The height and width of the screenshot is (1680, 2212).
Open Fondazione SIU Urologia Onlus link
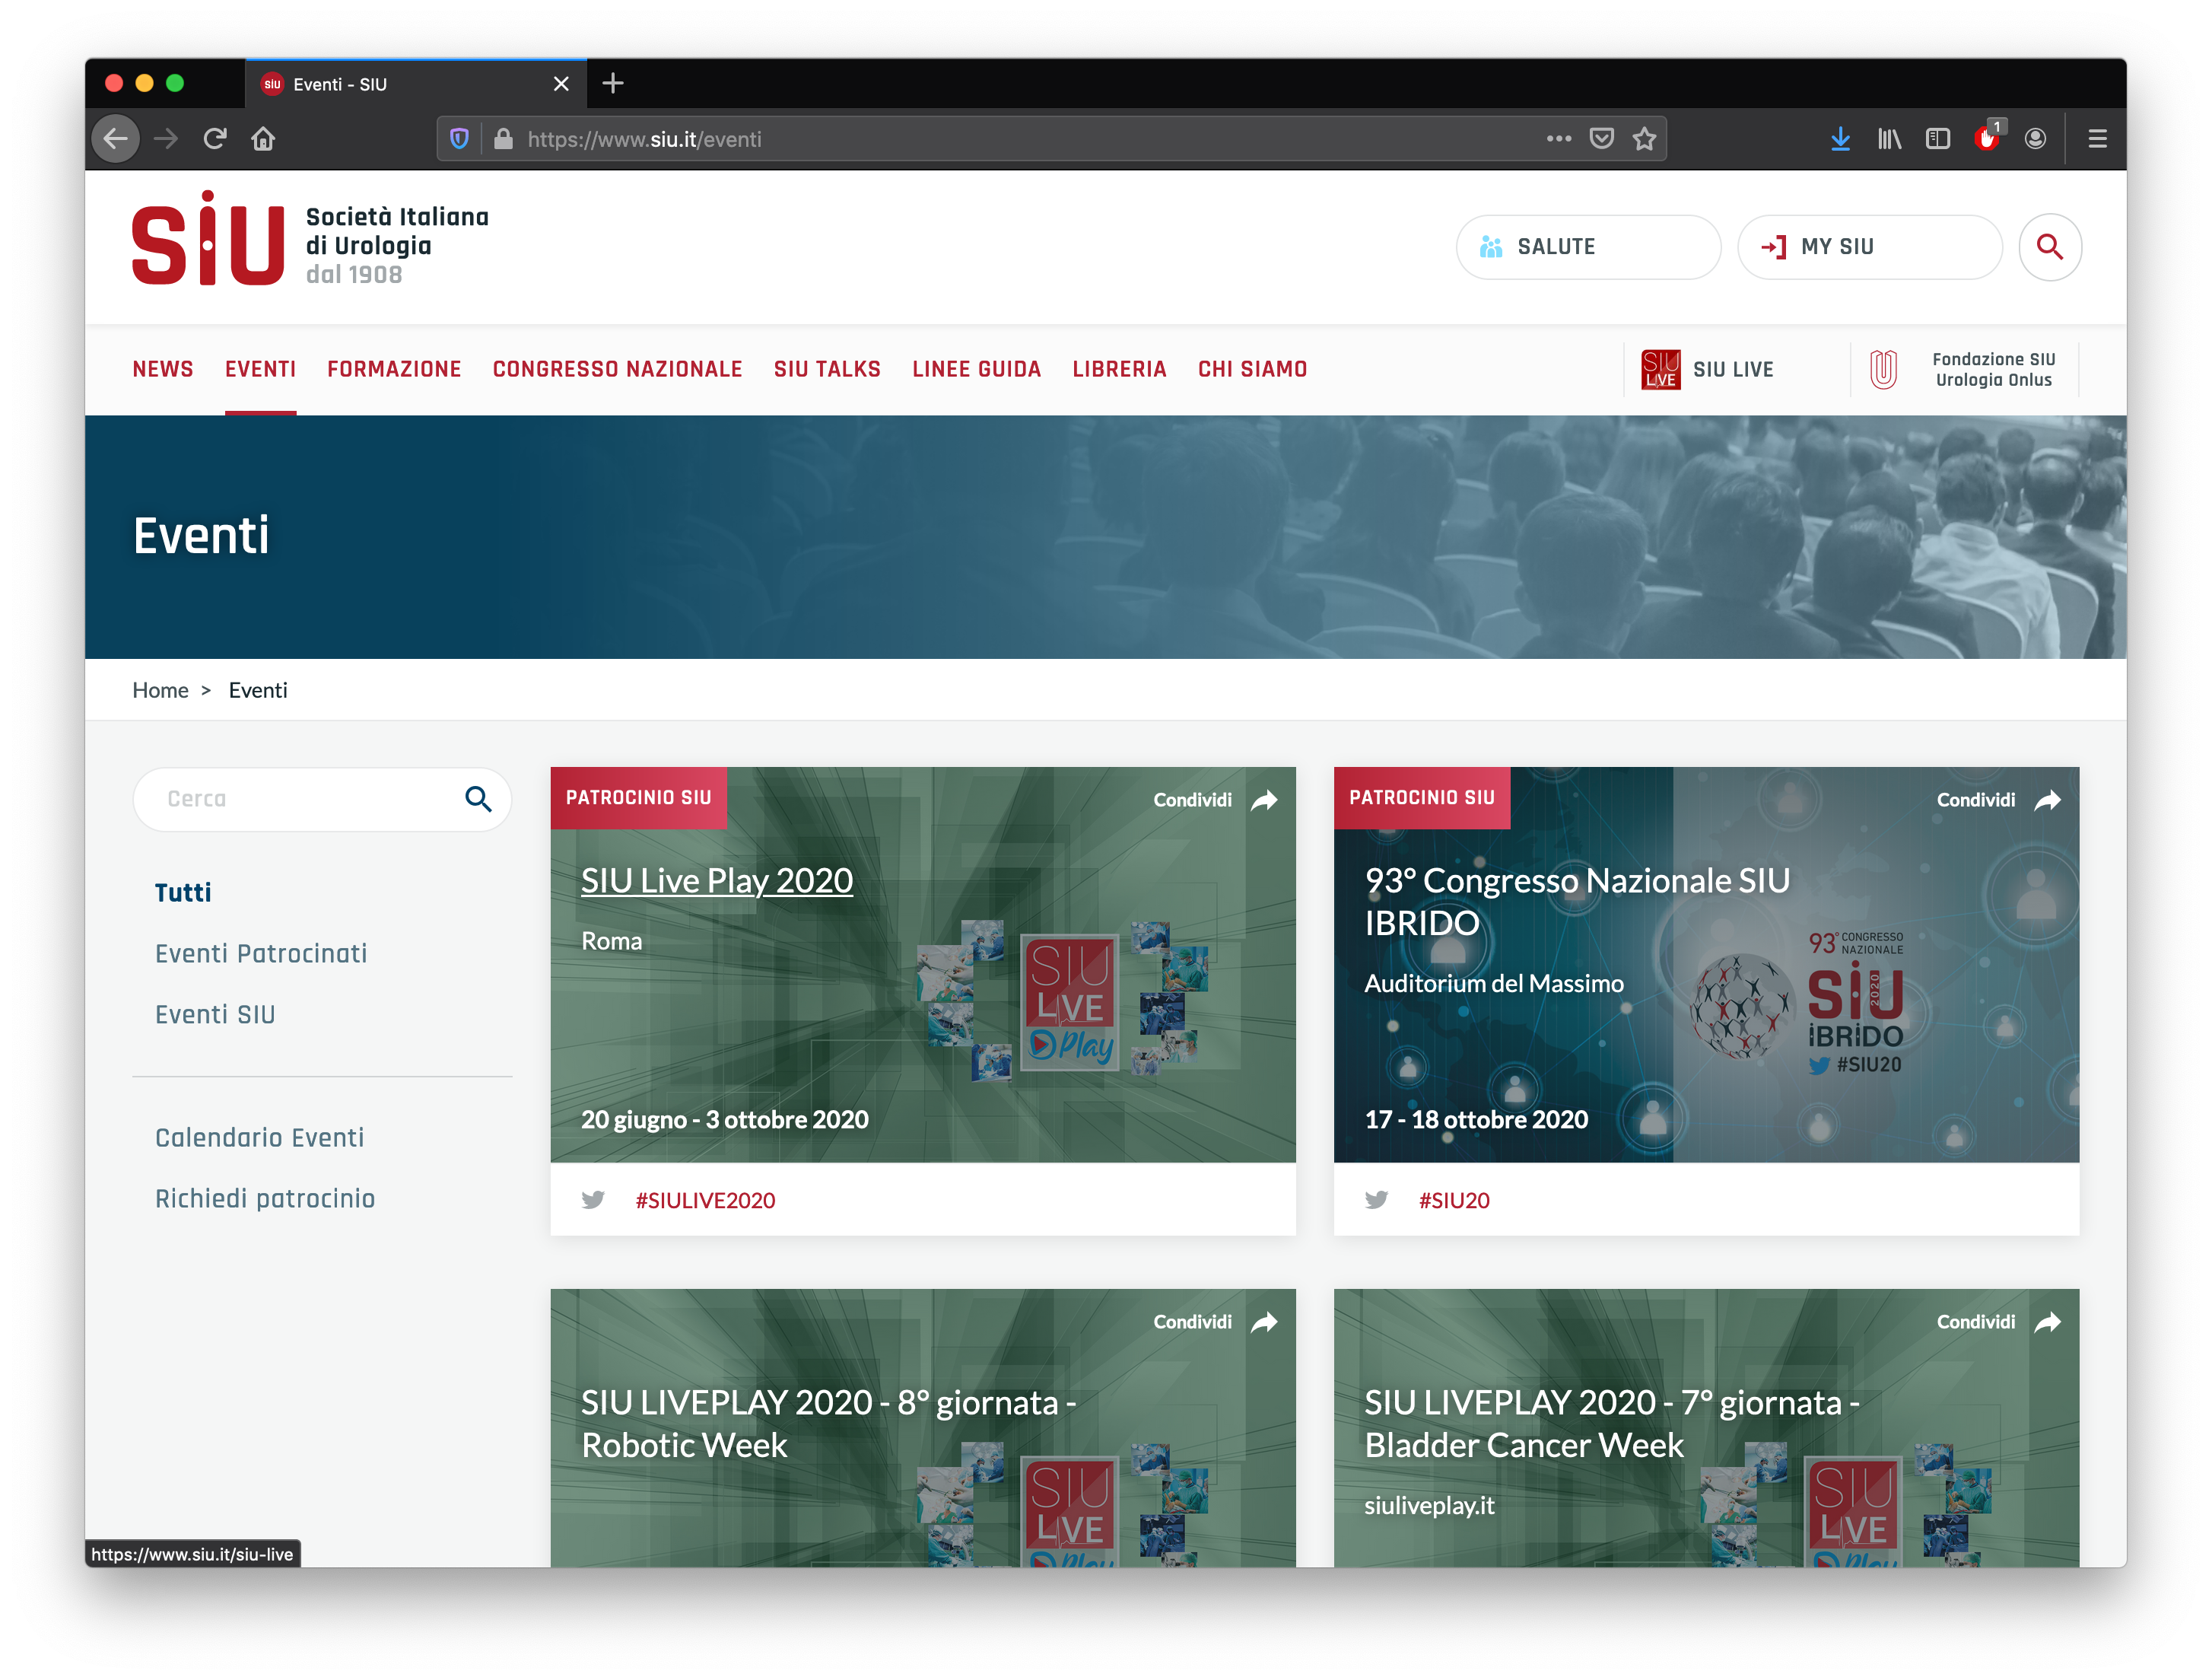(1963, 369)
